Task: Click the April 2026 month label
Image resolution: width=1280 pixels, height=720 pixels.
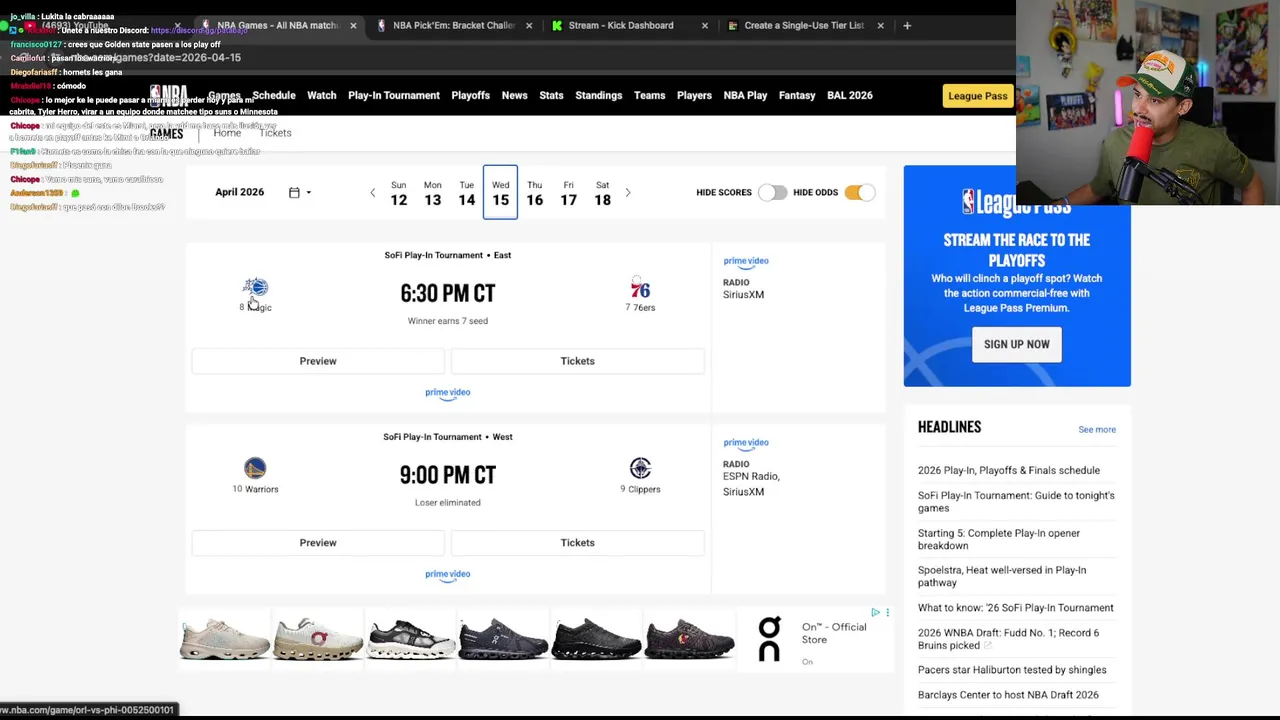Action: click(239, 192)
